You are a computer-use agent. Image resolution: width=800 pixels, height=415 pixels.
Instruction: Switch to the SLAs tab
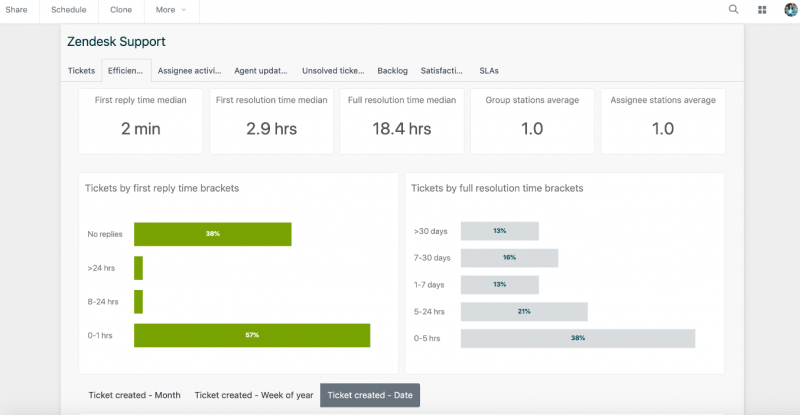tap(489, 70)
